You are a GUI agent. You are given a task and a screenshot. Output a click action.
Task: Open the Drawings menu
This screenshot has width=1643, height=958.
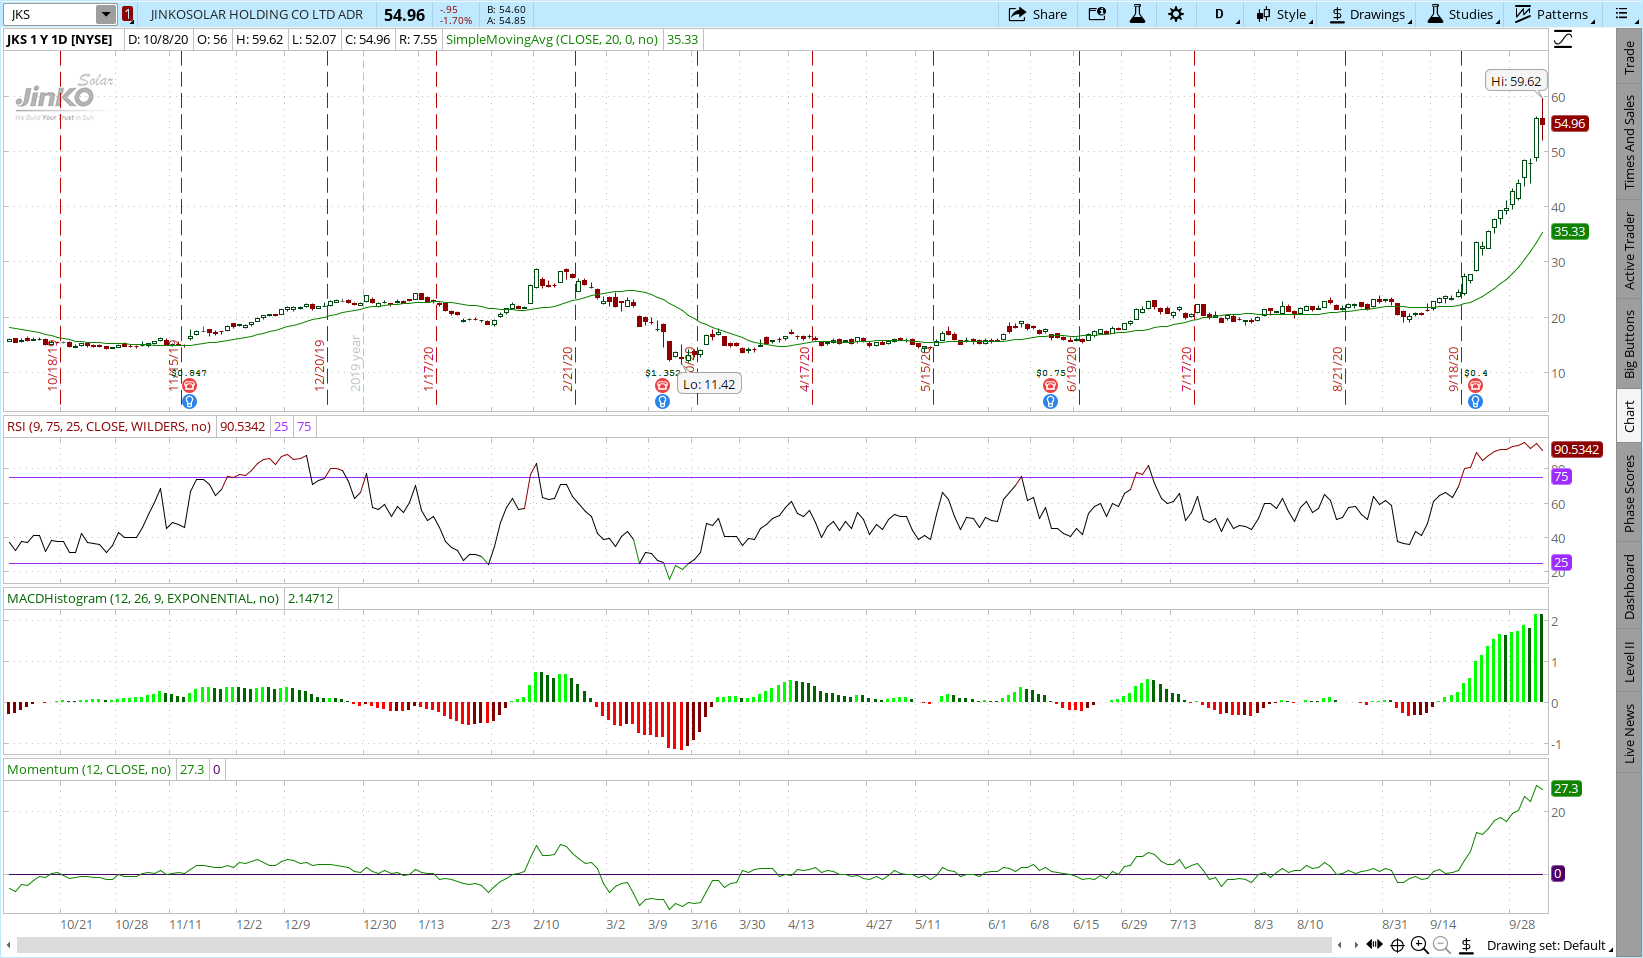click(1368, 14)
